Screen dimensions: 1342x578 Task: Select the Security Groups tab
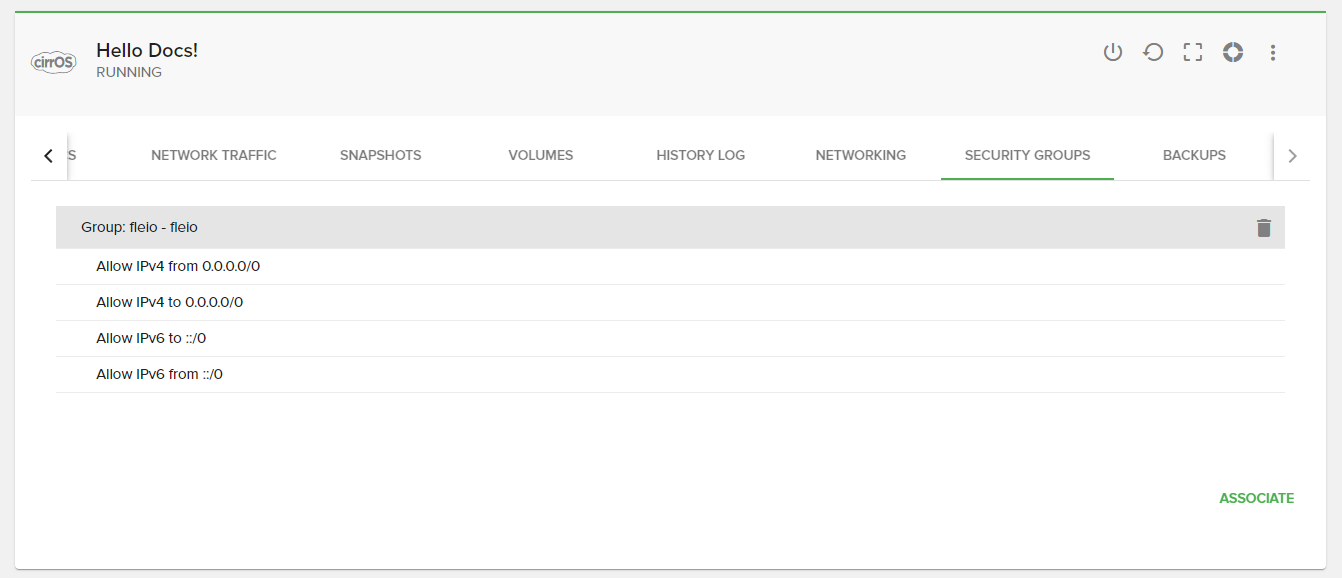click(x=1027, y=156)
